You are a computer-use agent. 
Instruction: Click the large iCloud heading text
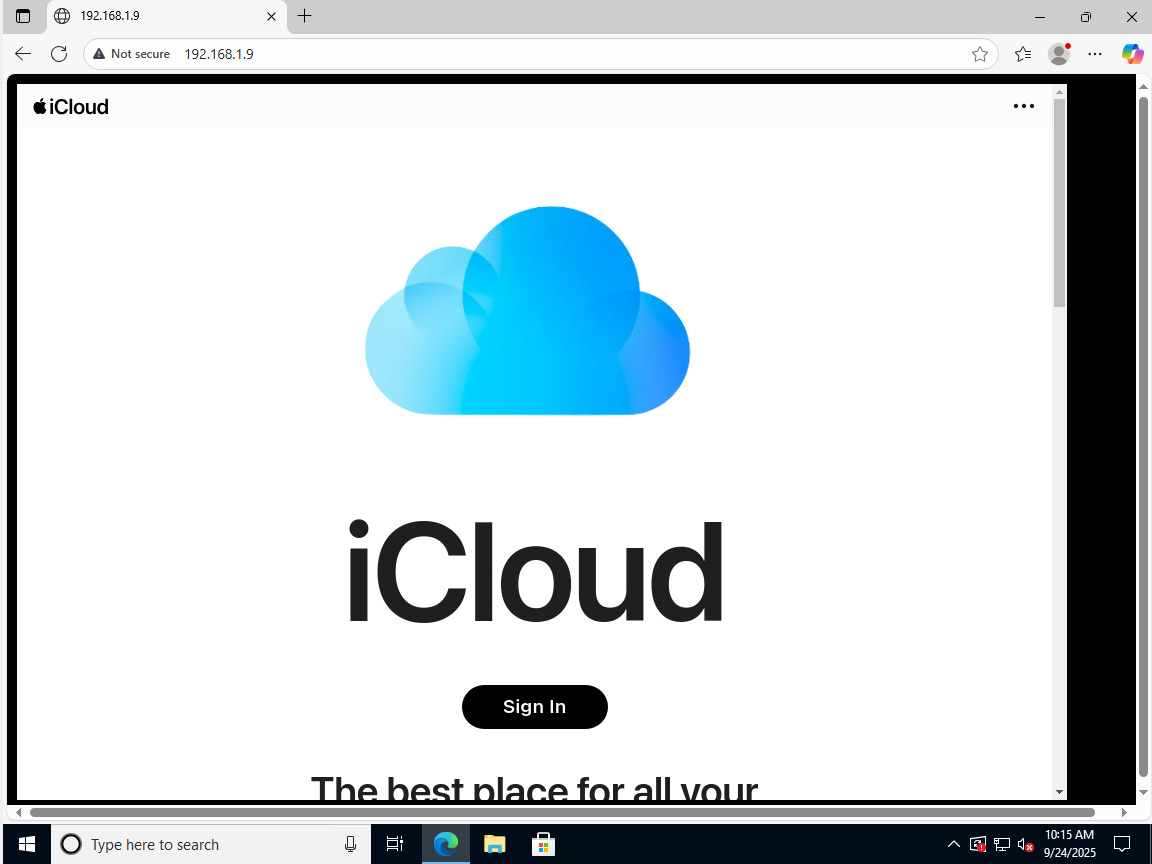(x=535, y=572)
